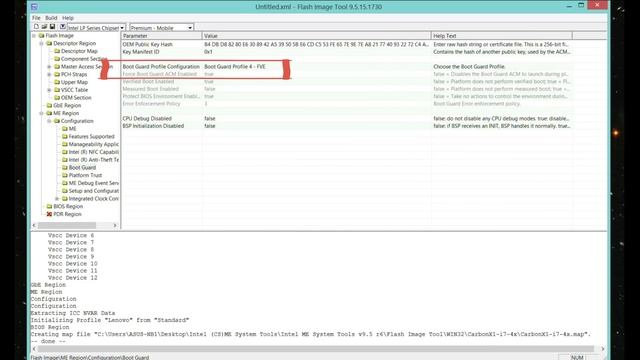This screenshot has width=640, height=360.
Task: Click the Platform Trust folder icon
Action: tap(64, 175)
